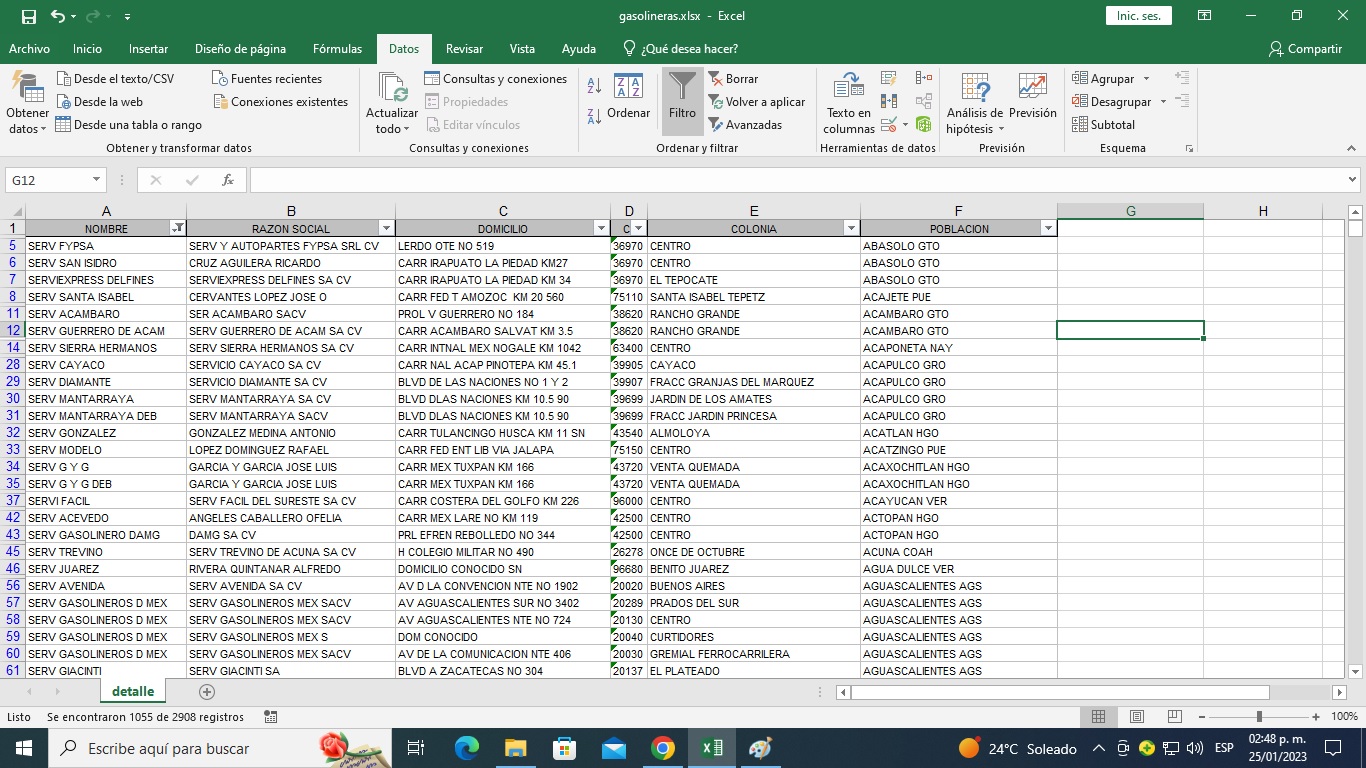This screenshot has height=768, width=1366.
Task: Add a new sheet with plus icon
Action: point(207,691)
